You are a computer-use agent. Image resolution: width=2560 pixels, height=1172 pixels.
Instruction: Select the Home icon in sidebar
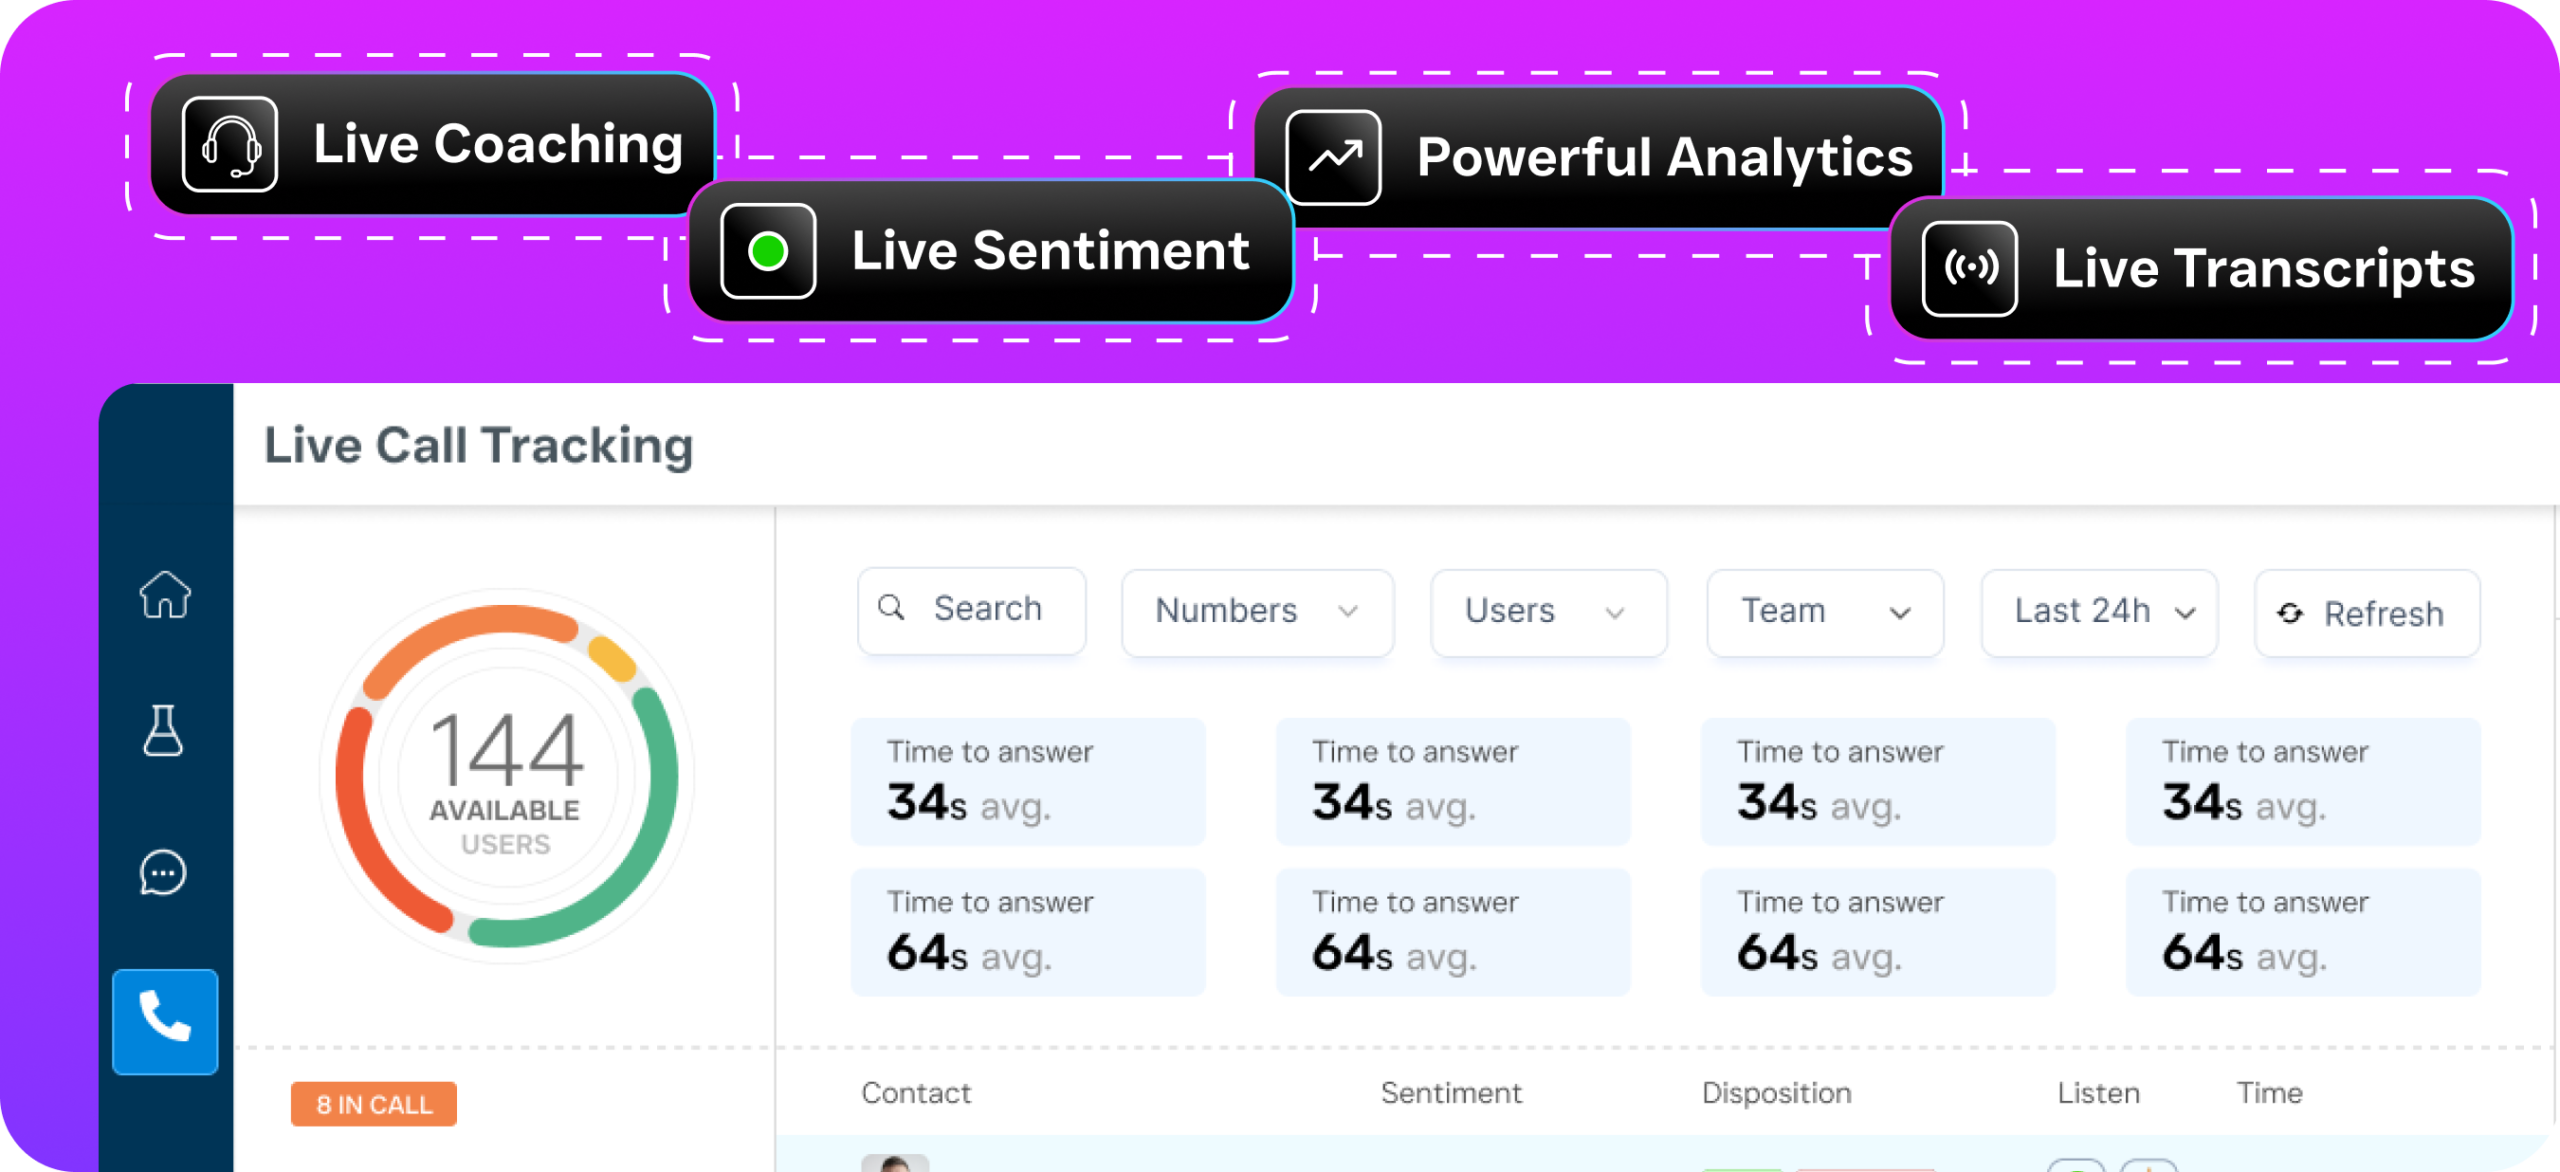166,594
